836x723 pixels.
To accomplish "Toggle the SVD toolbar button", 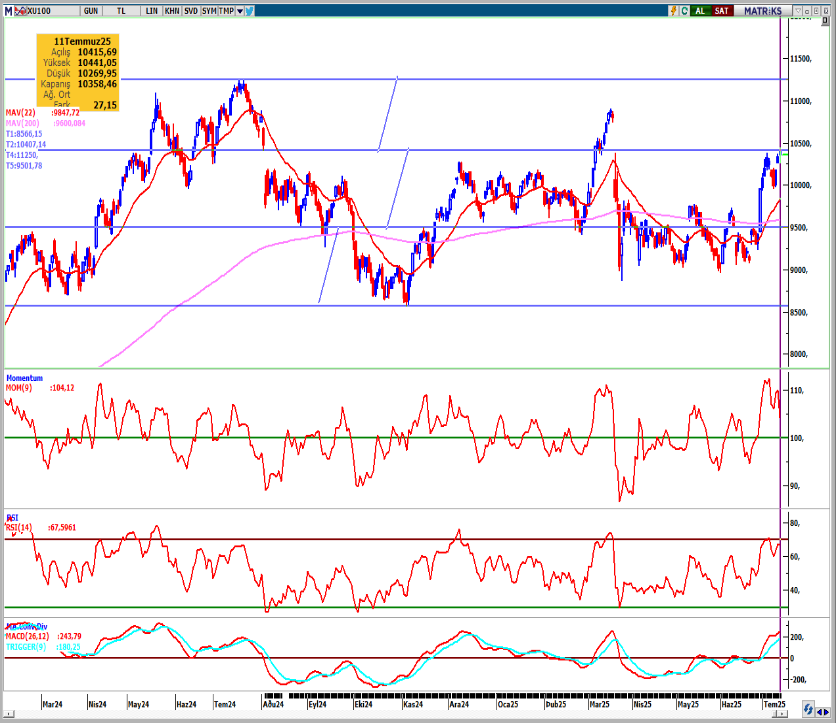I will click(191, 11).
